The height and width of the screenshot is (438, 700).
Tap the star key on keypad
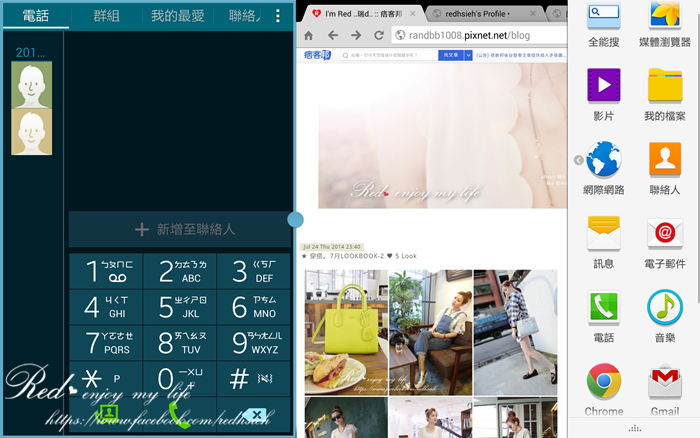coord(106,379)
